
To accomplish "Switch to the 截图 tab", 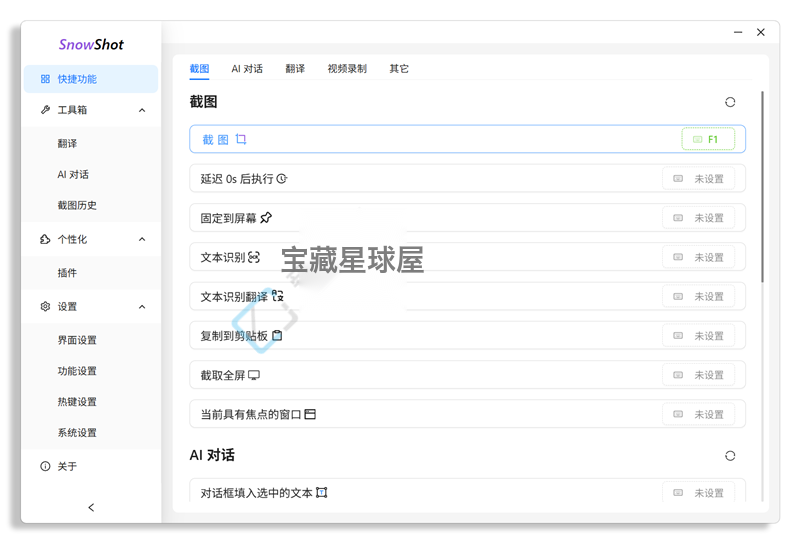I will [199, 69].
